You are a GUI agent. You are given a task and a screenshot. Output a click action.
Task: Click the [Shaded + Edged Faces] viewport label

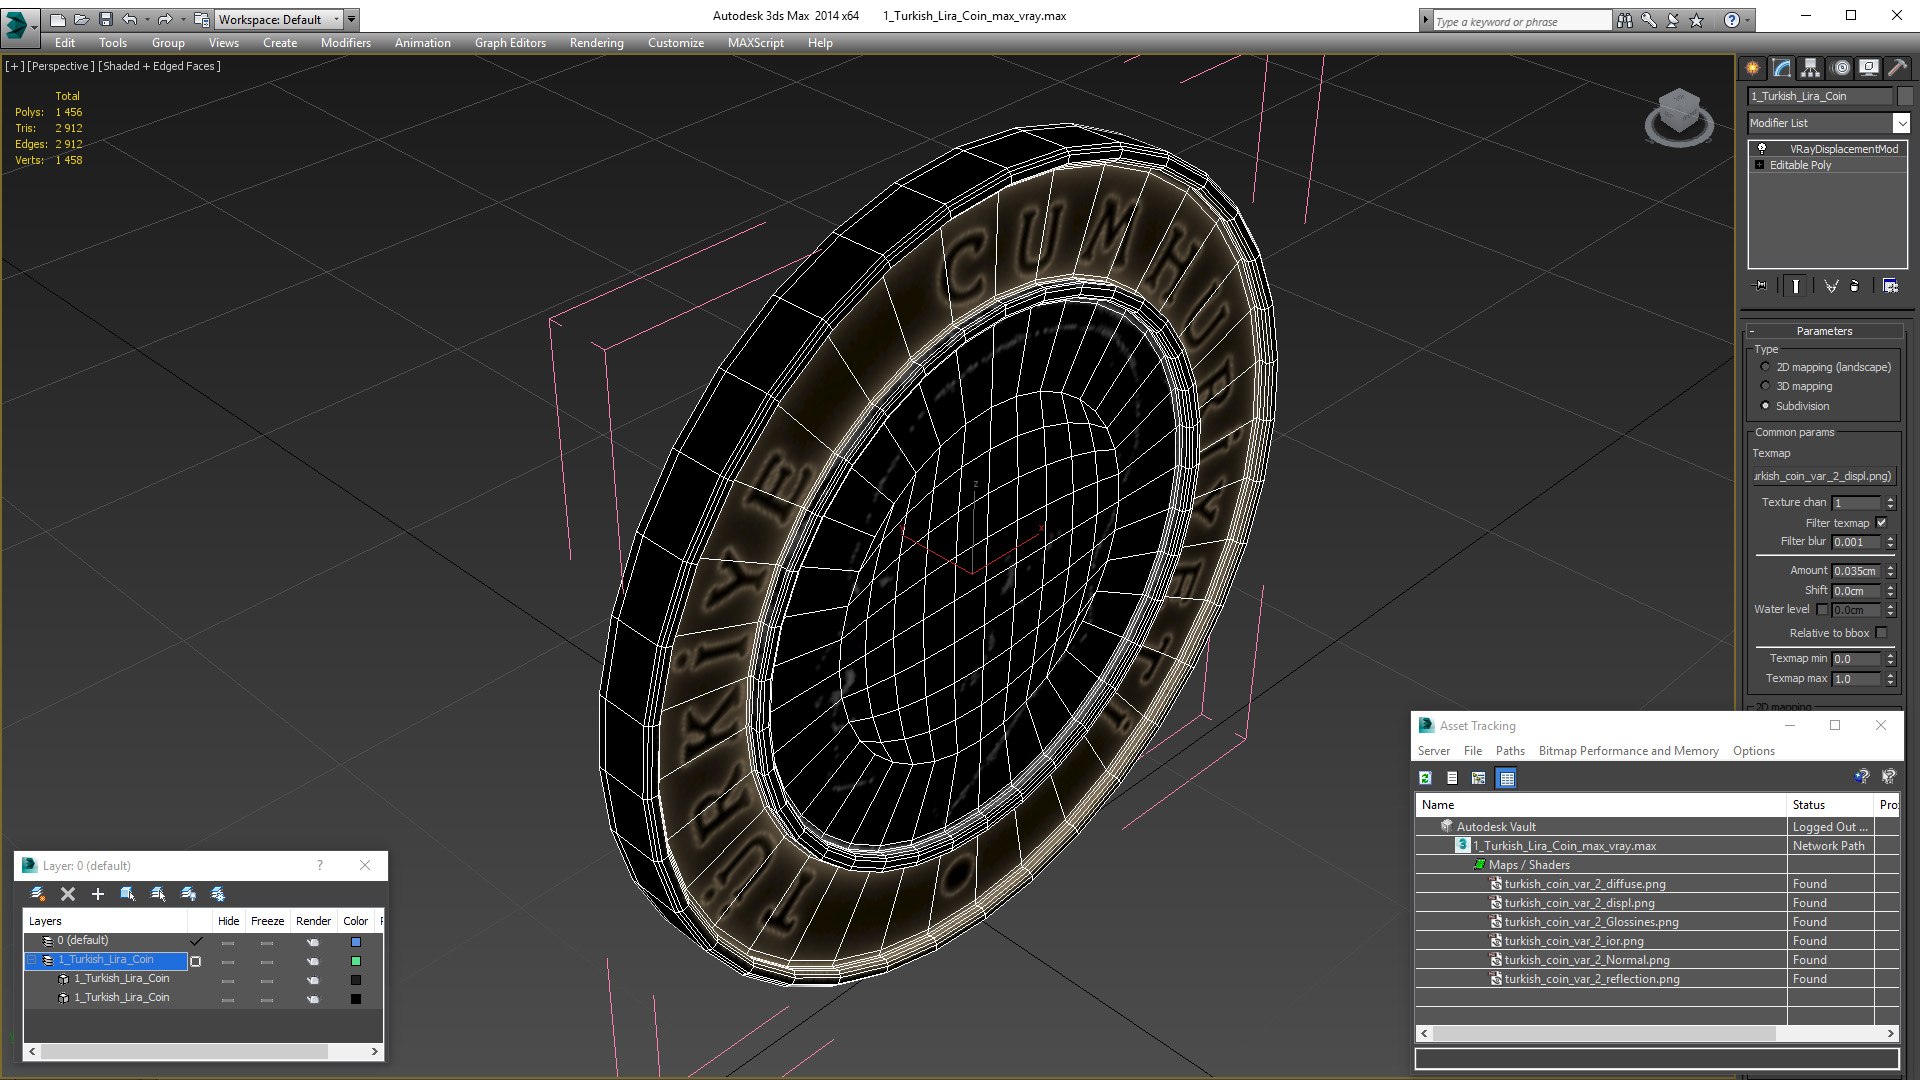159,66
